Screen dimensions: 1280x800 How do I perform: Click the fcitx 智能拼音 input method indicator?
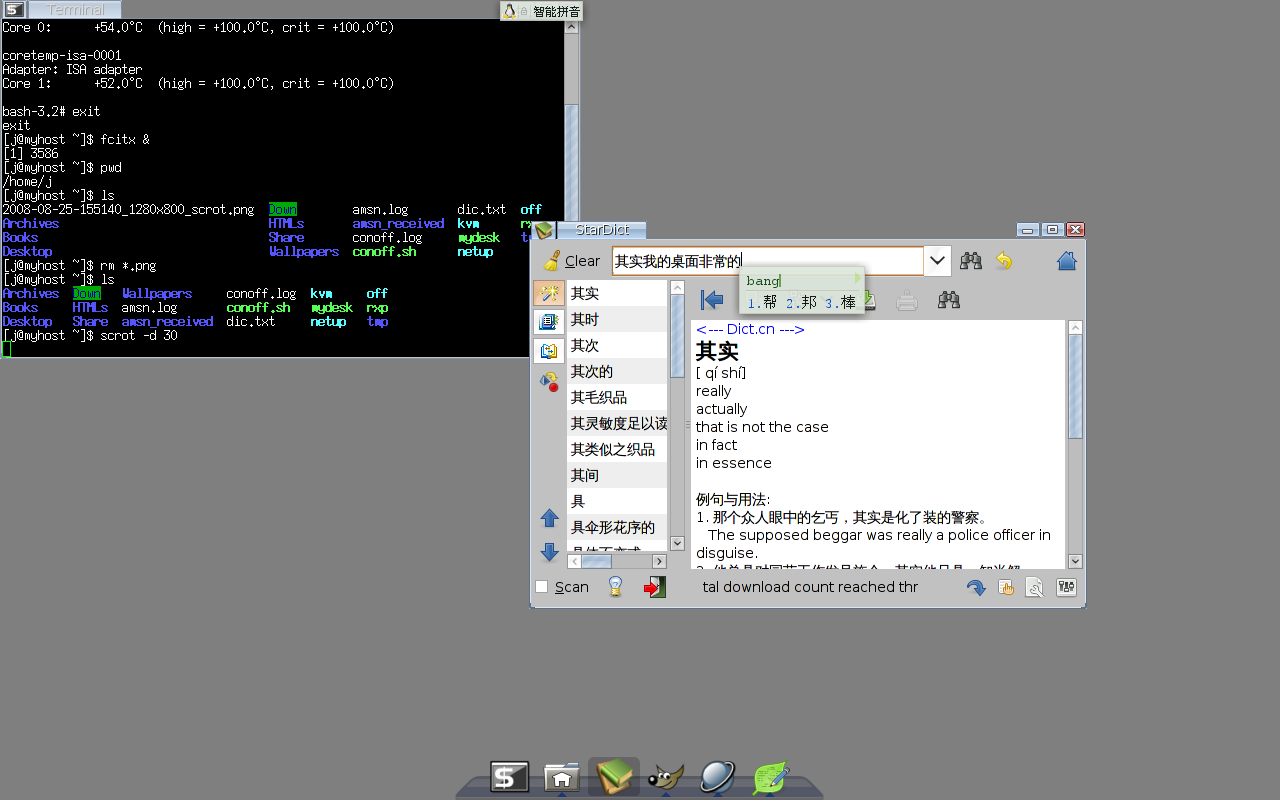(x=556, y=11)
